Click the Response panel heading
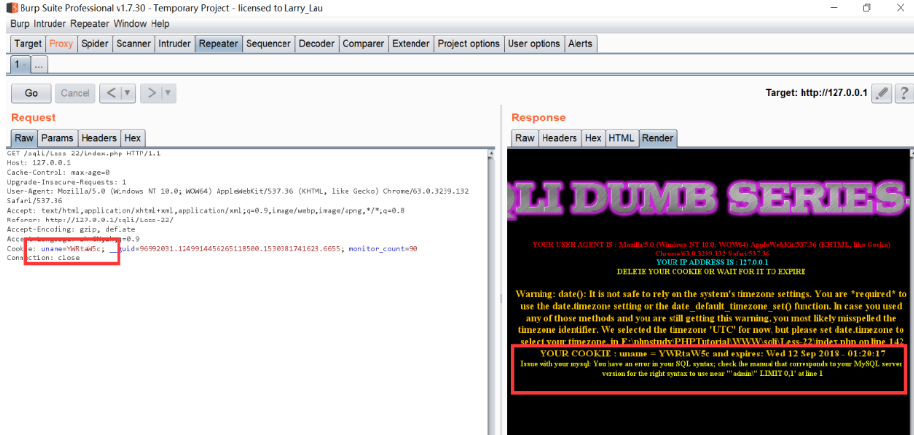914x435 pixels. click(539, 117)
